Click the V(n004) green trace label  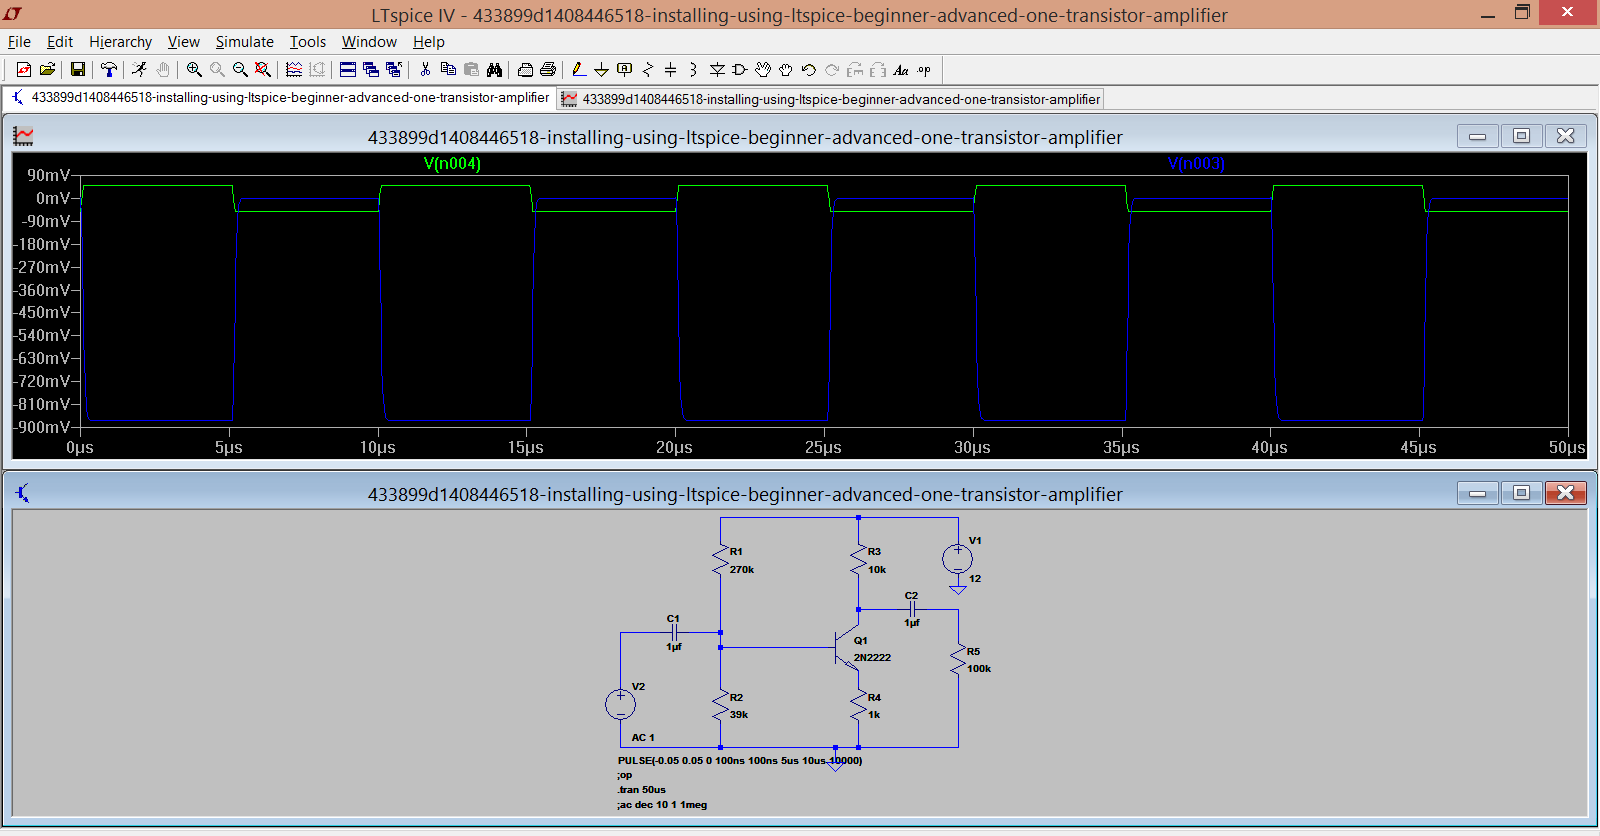point(452,164)
